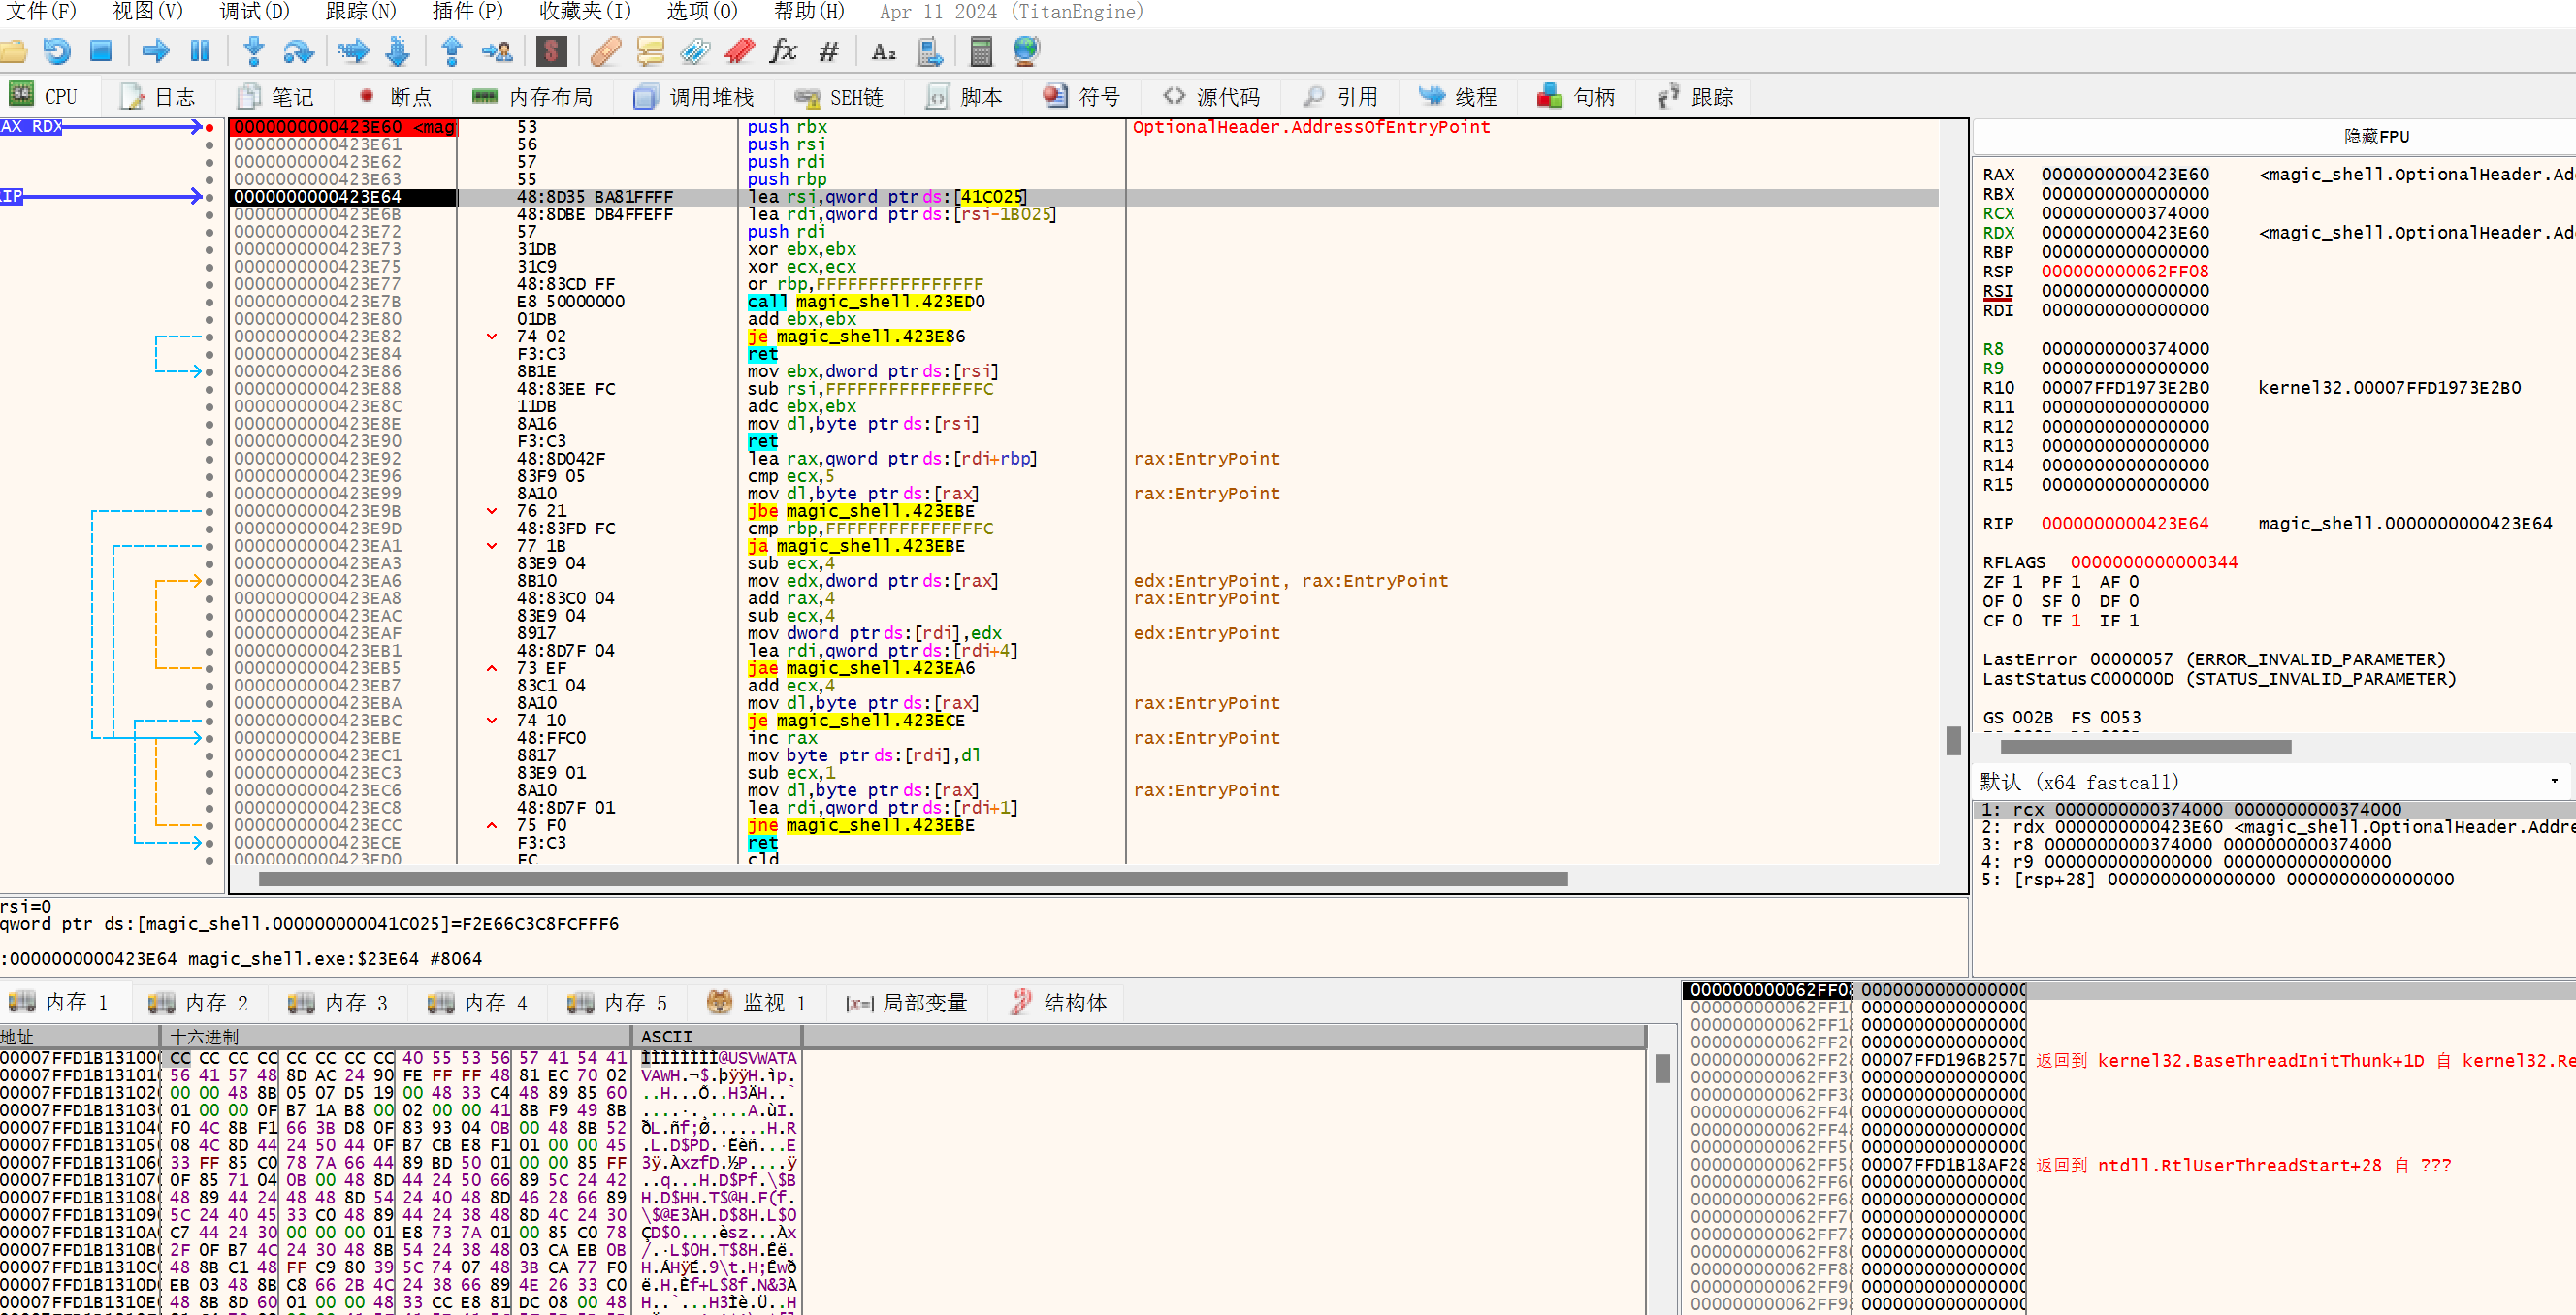Click jump marker beside jbe 423EBE
This screenshot has height=1315, width=2576.
491,511
